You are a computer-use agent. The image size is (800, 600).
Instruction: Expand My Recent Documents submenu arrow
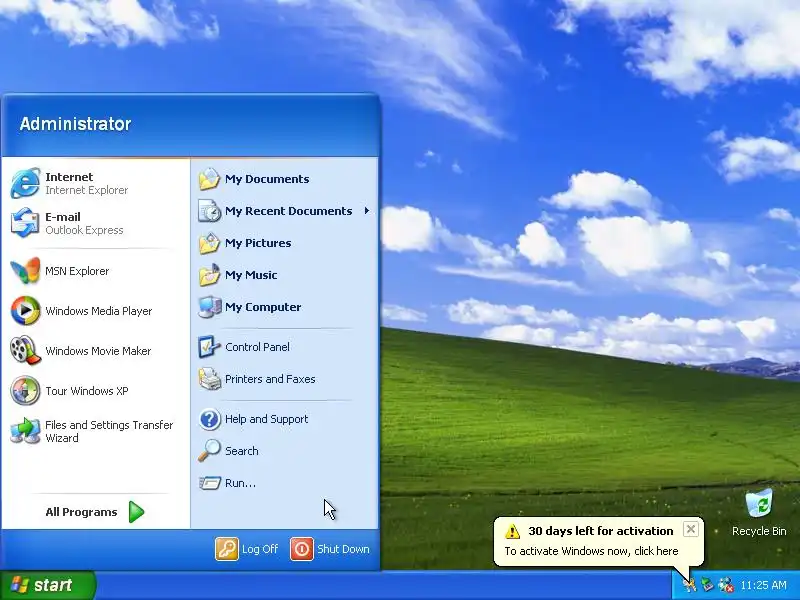click(x=366, y=211)
